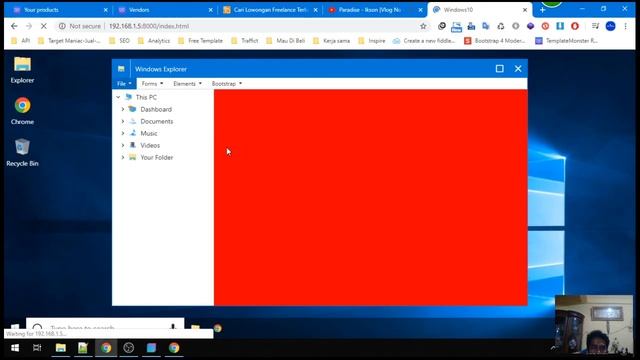Click the Music folder icon in tree
The width and height of the screenshot is (640, 360).
pyautogui.click(x=133, y=133)
